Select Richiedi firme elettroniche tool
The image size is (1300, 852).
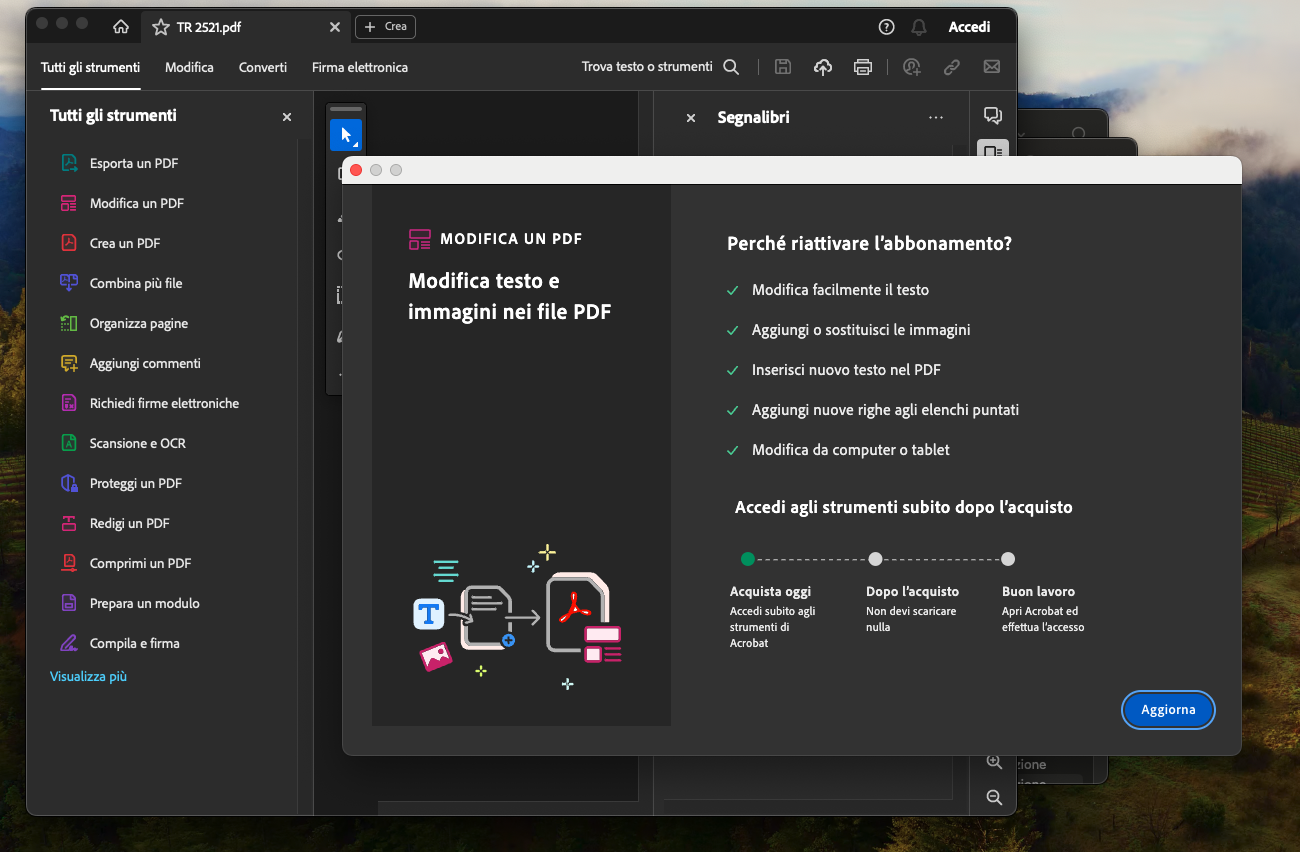pyautogui.click(x=164, y=403)
